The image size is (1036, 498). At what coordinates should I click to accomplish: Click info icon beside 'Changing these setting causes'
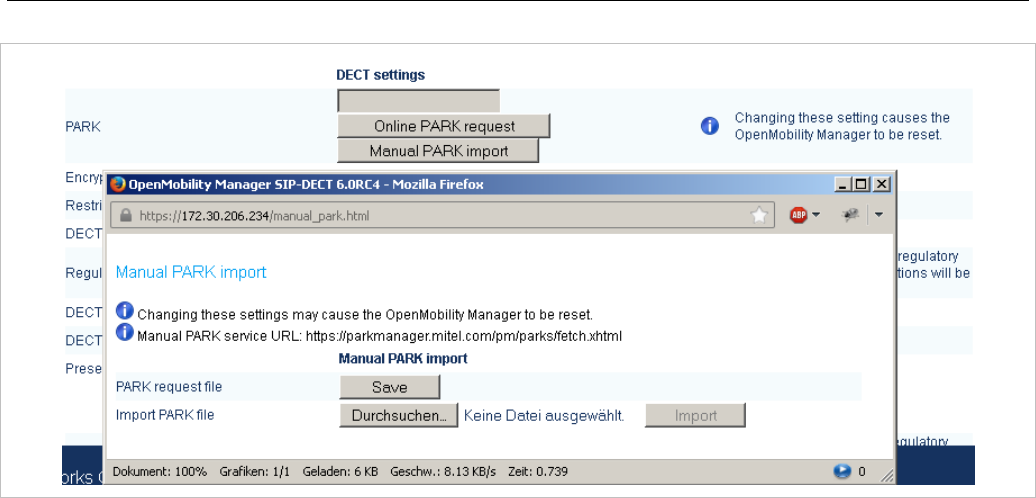click(x=710, y=125)
